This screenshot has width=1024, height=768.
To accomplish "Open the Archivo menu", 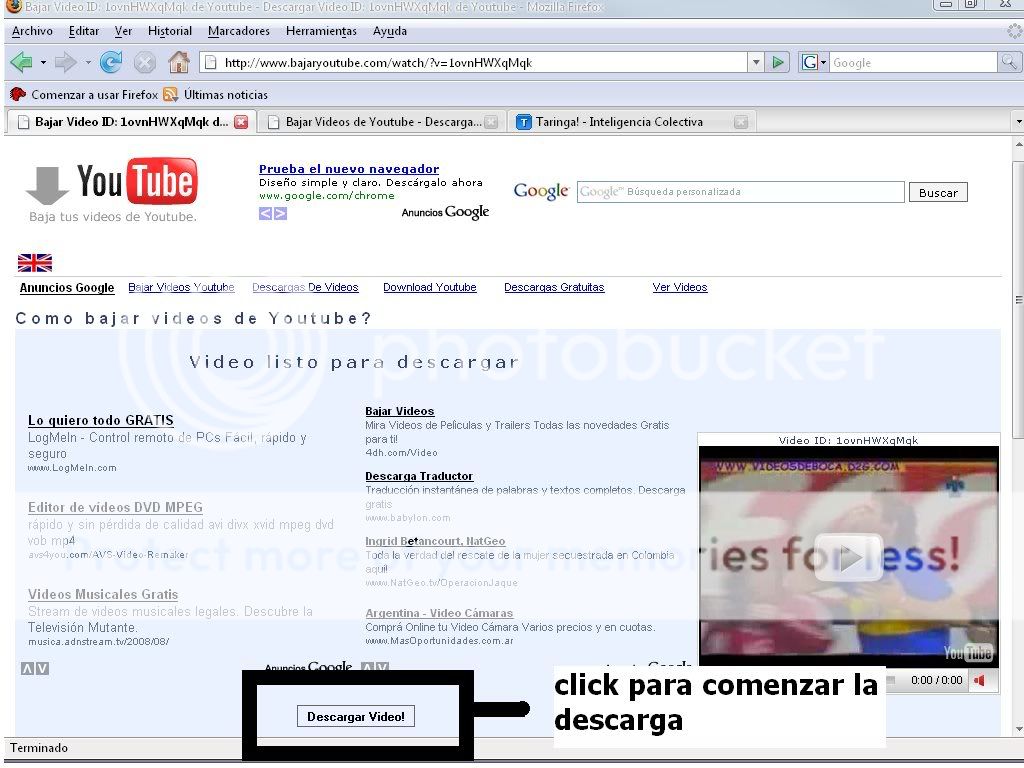I will (32, 31).
